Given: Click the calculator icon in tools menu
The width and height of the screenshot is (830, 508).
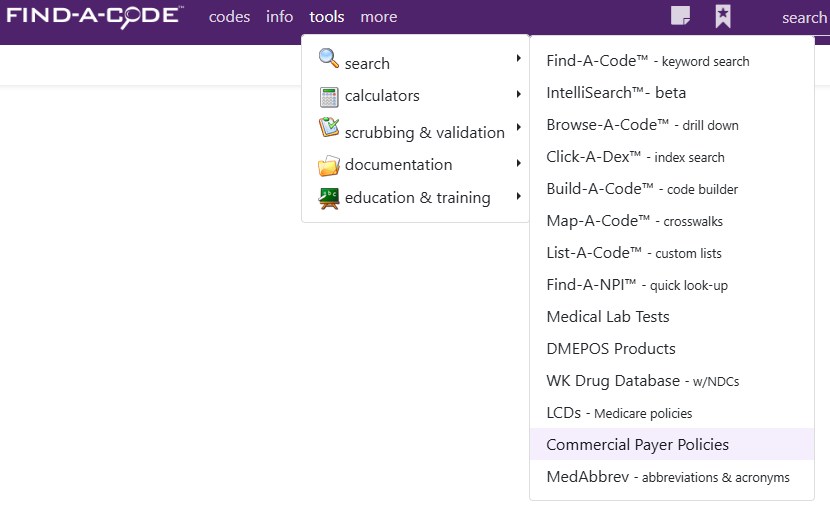Looking at the screenshot, I should click(x=329, y=97).
